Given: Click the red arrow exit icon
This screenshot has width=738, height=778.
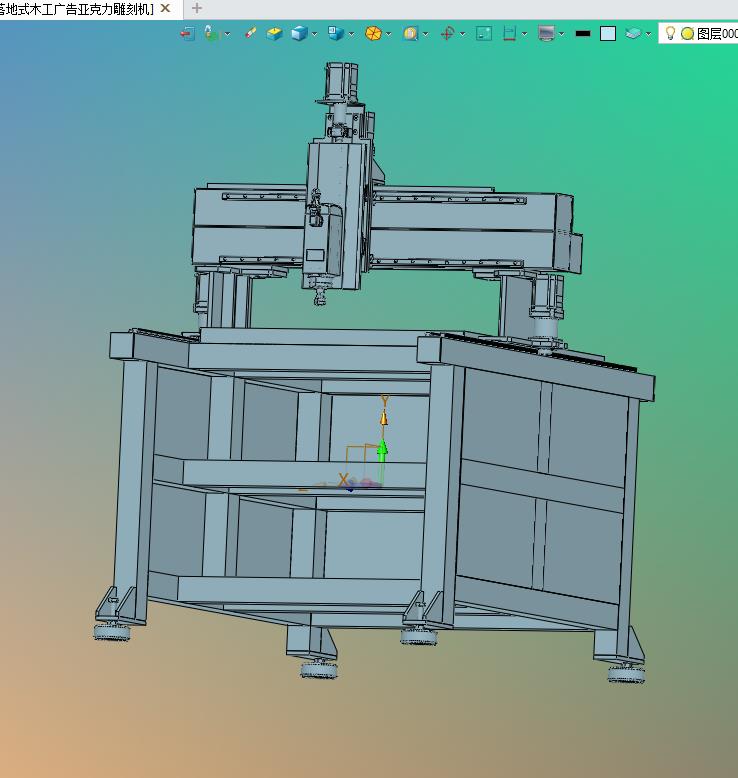Looking at the screenshot, I should coord(187,34).
